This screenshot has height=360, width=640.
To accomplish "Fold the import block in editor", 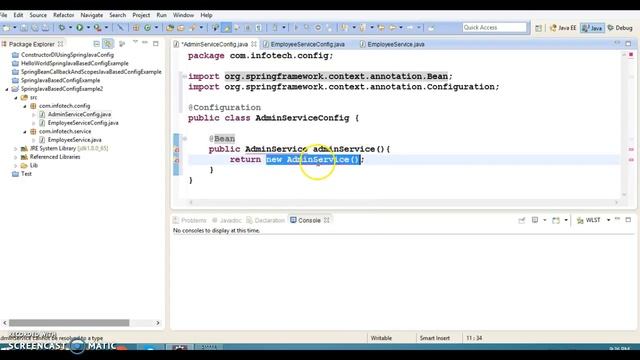I will click(x=184, y=76).
